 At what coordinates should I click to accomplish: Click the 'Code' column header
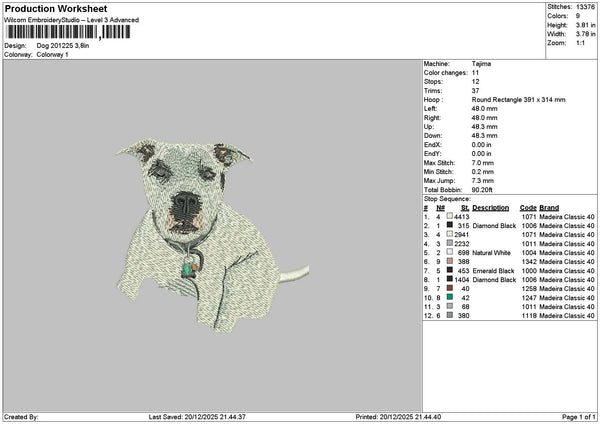528,208
